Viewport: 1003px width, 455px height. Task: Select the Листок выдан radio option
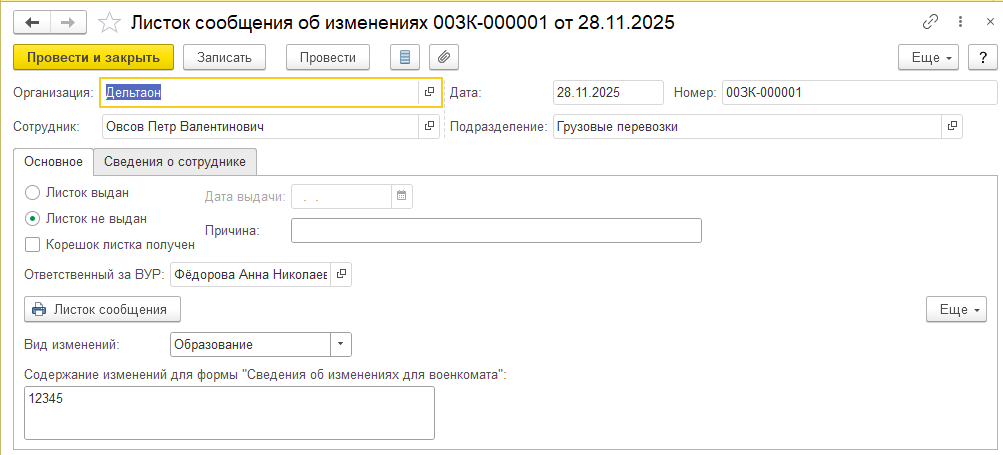pos(33,193)
